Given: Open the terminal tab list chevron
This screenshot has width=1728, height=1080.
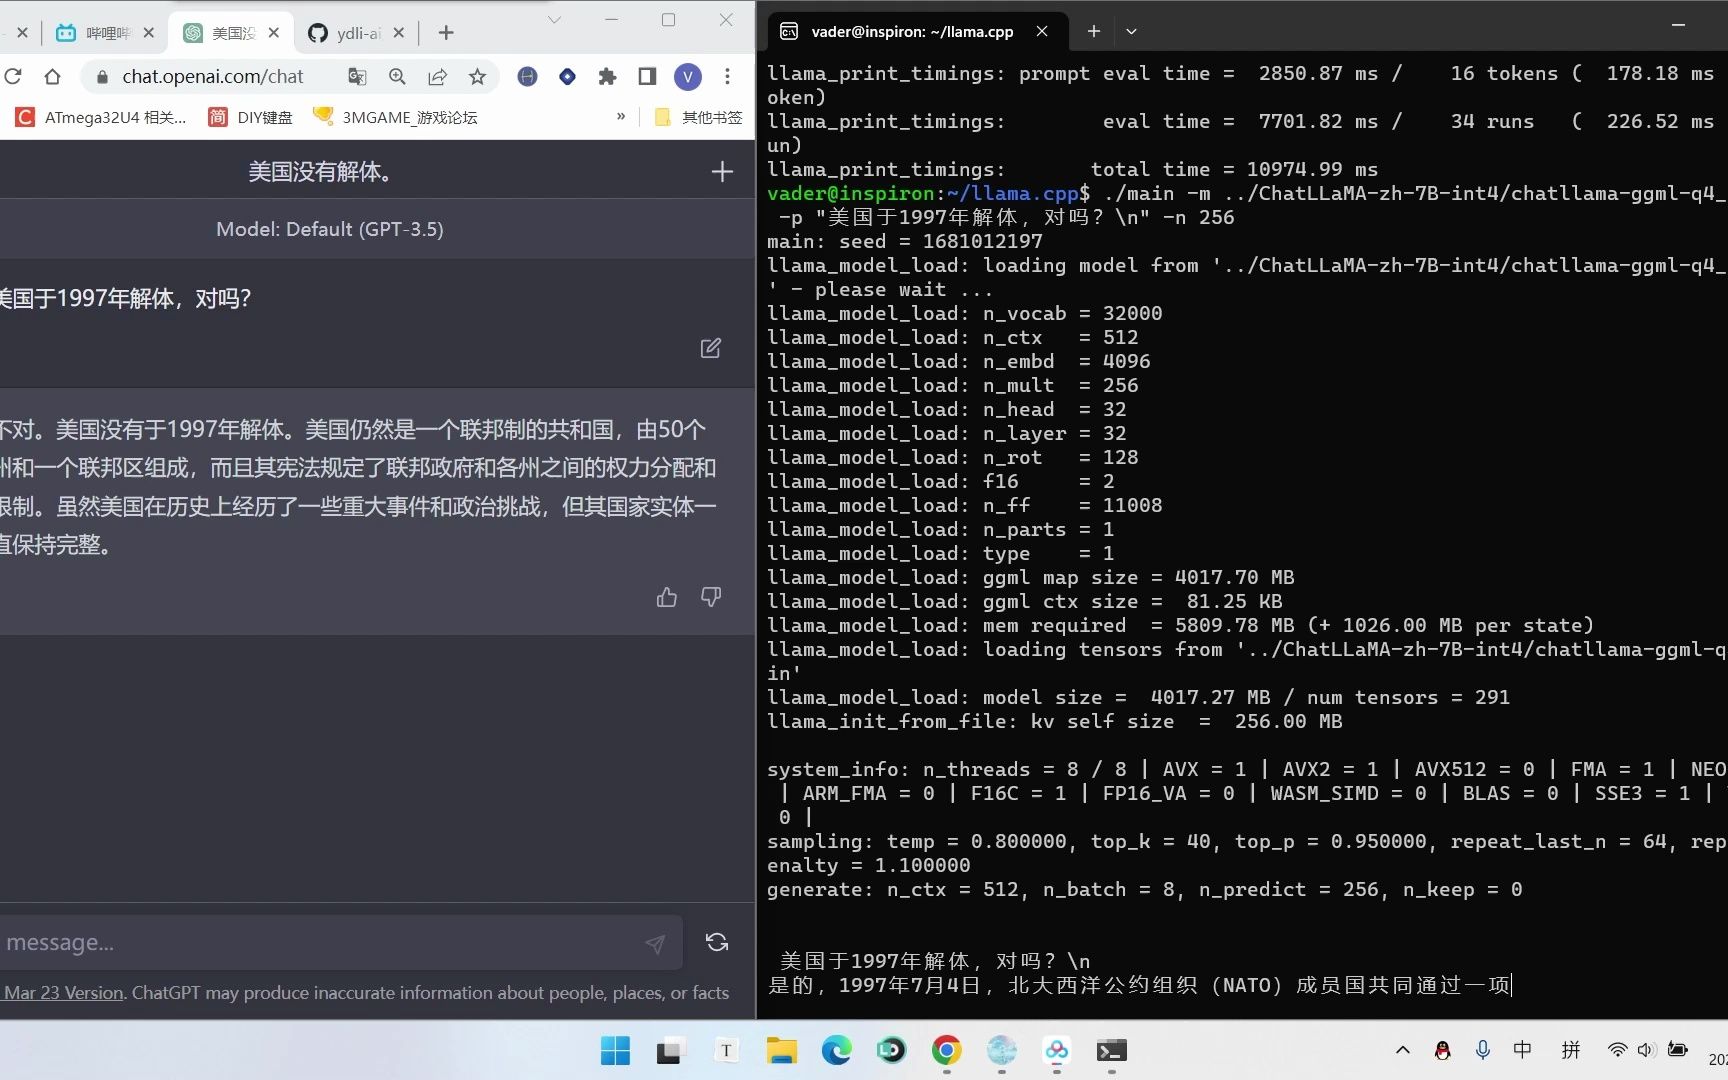Looking at the screenshot, I should (1131, 31).
